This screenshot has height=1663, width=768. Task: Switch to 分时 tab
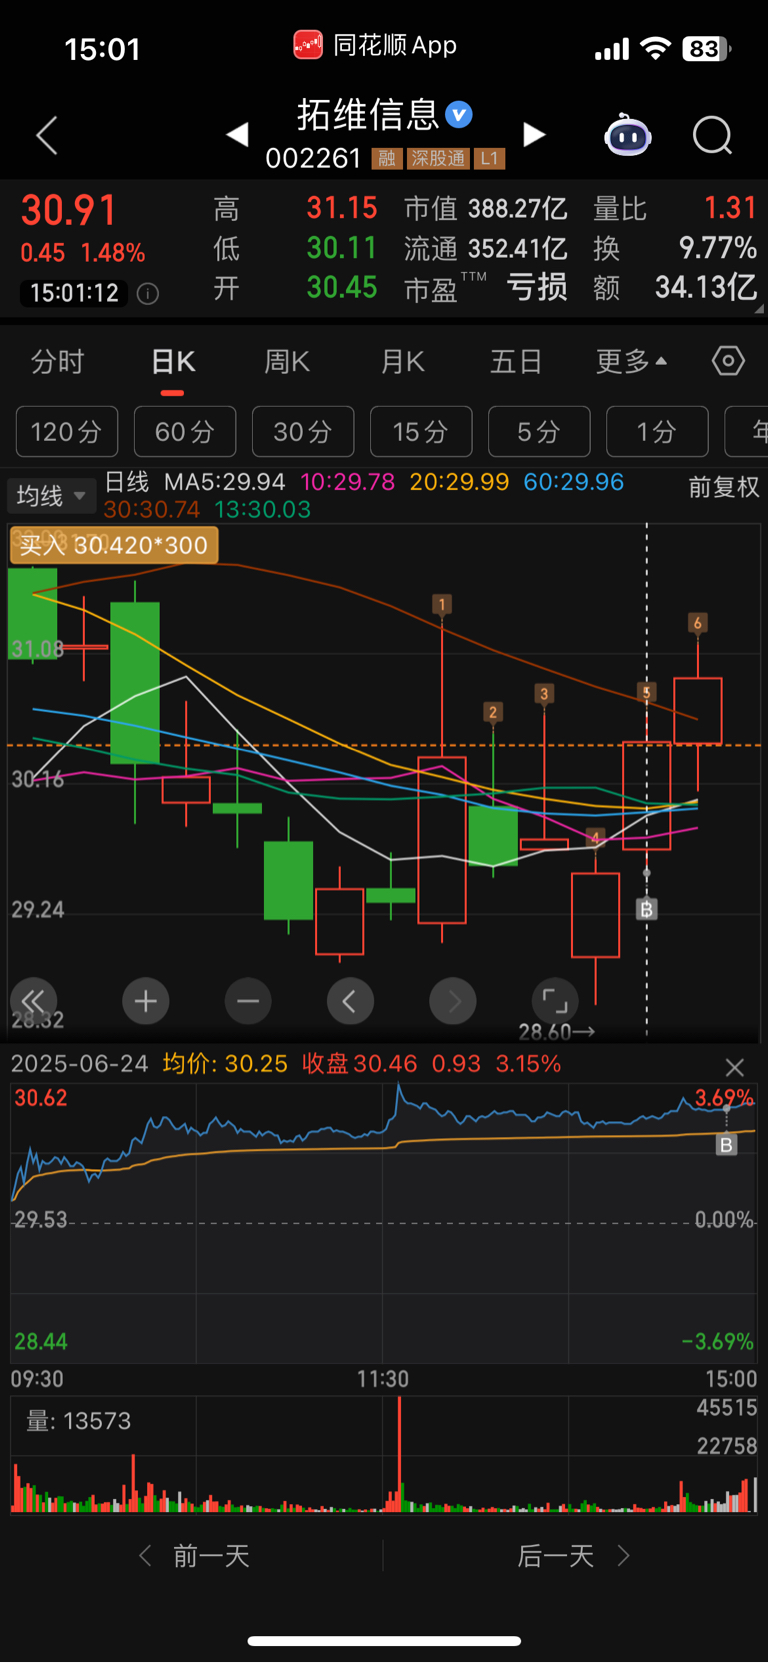pos(58,361)
